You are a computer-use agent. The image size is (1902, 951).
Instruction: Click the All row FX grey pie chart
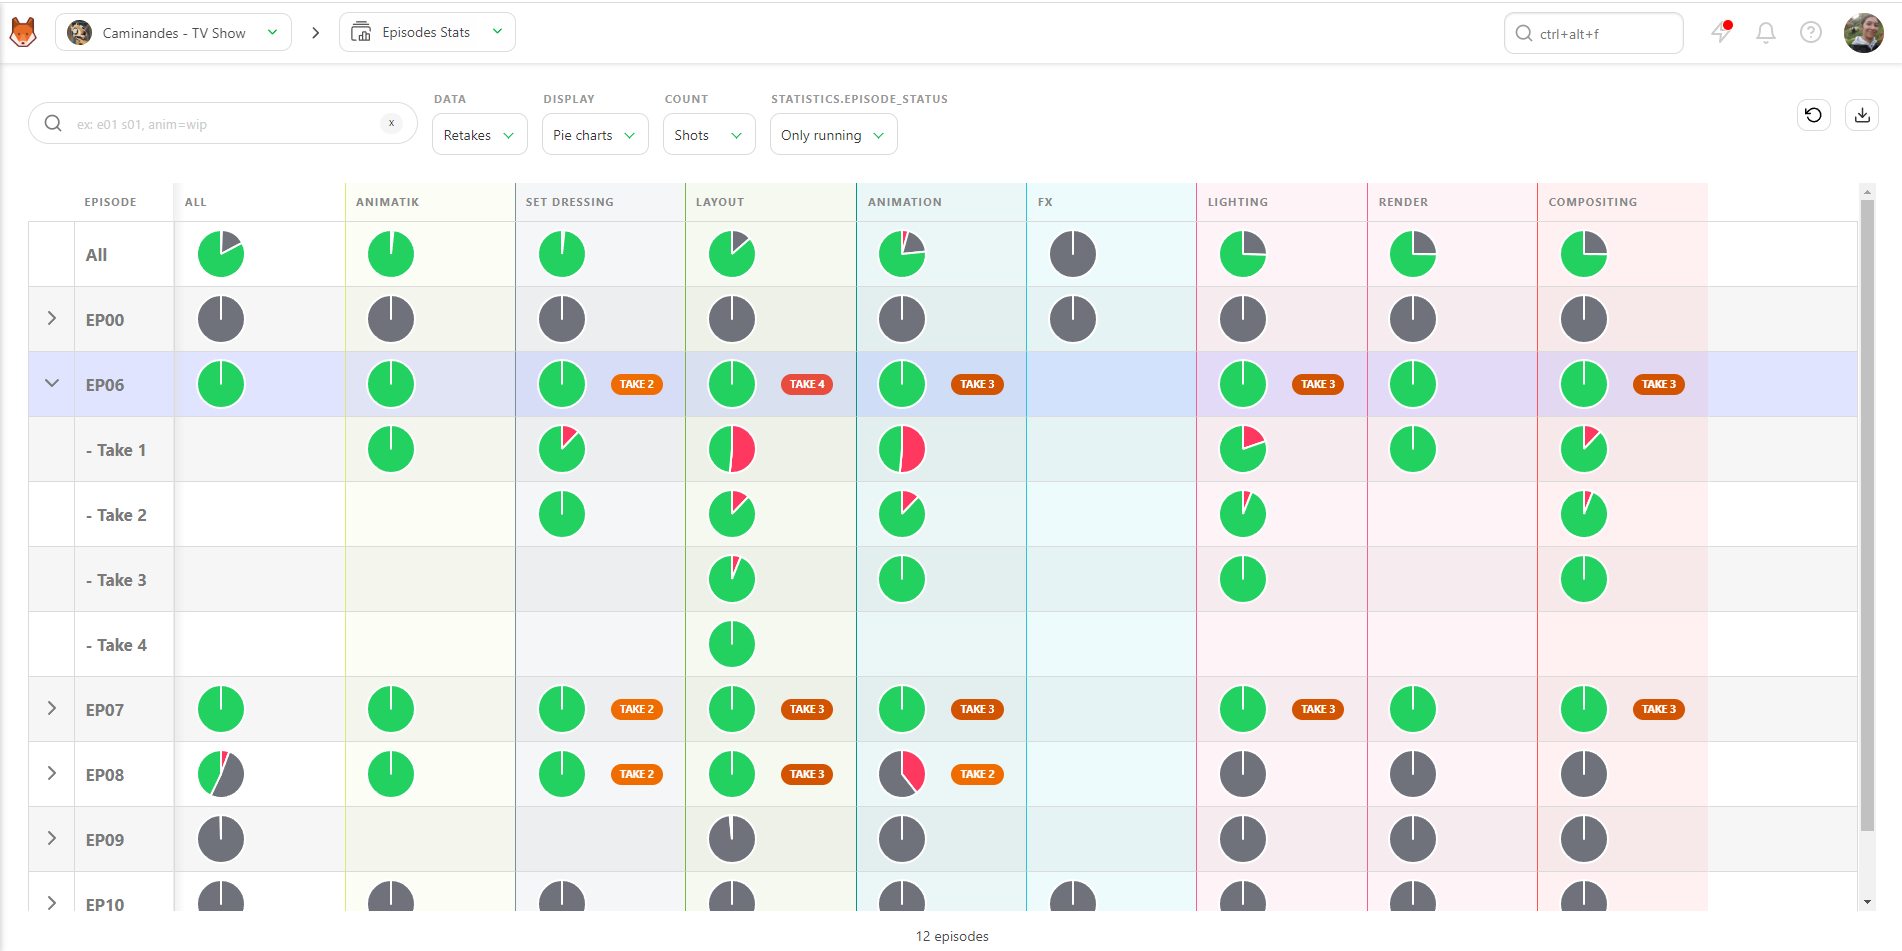pos(1073,254)
